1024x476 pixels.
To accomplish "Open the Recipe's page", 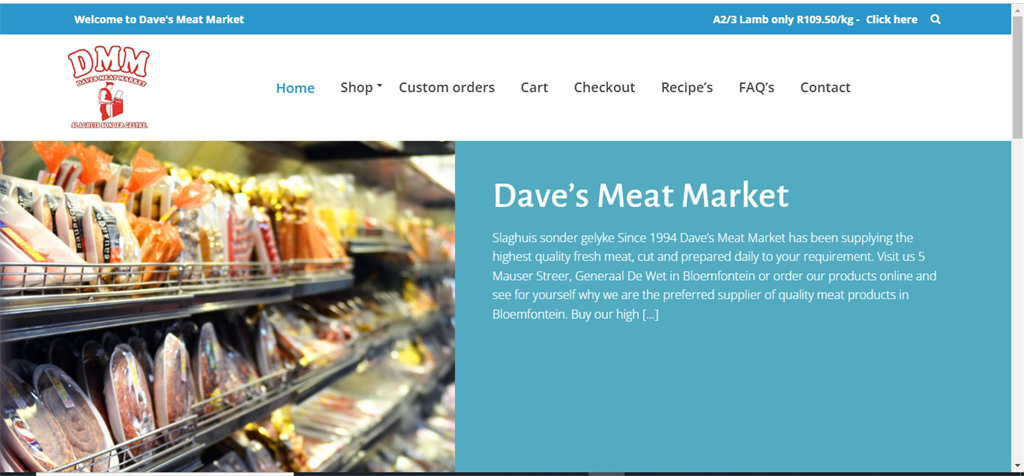I will pyautogui.click(x=687, y=87).
